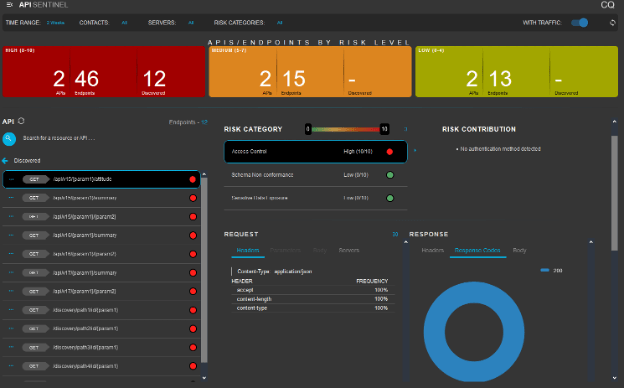Click the main page vertical scrollbar thumb
Screen dimensions: 624x388
[x=614, y=193]
